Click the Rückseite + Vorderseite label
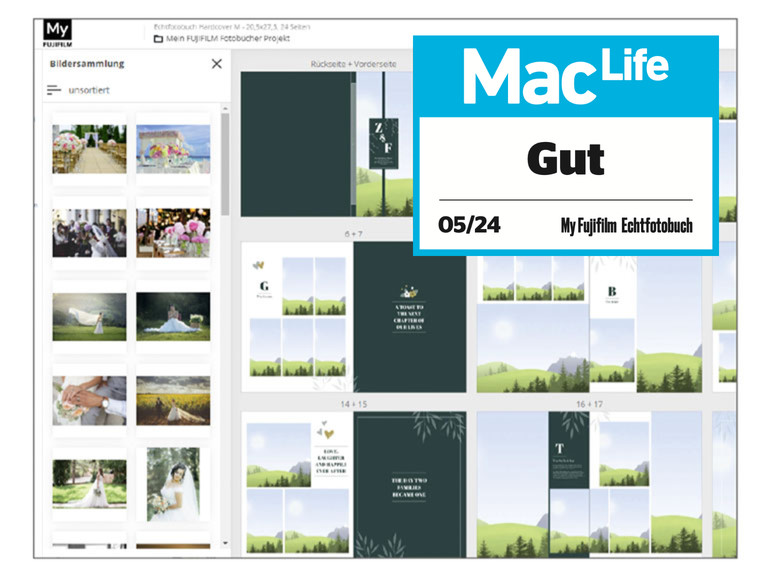This screenshot has width=770, height=578. click(353, 64)
